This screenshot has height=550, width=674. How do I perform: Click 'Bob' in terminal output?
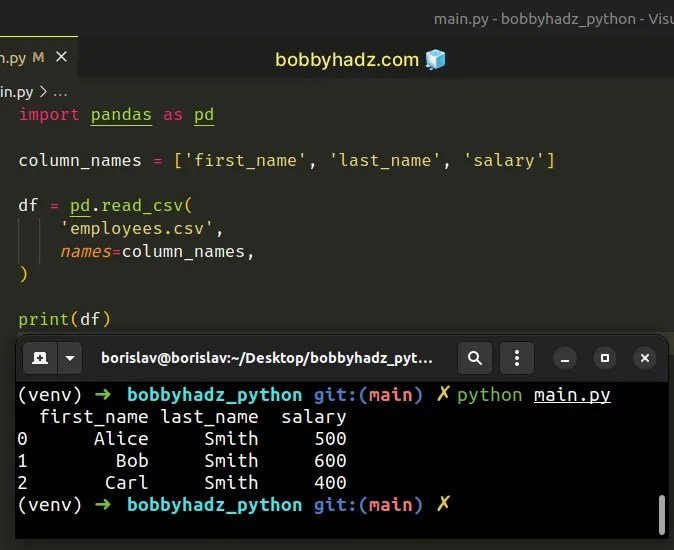coord(132,461)
